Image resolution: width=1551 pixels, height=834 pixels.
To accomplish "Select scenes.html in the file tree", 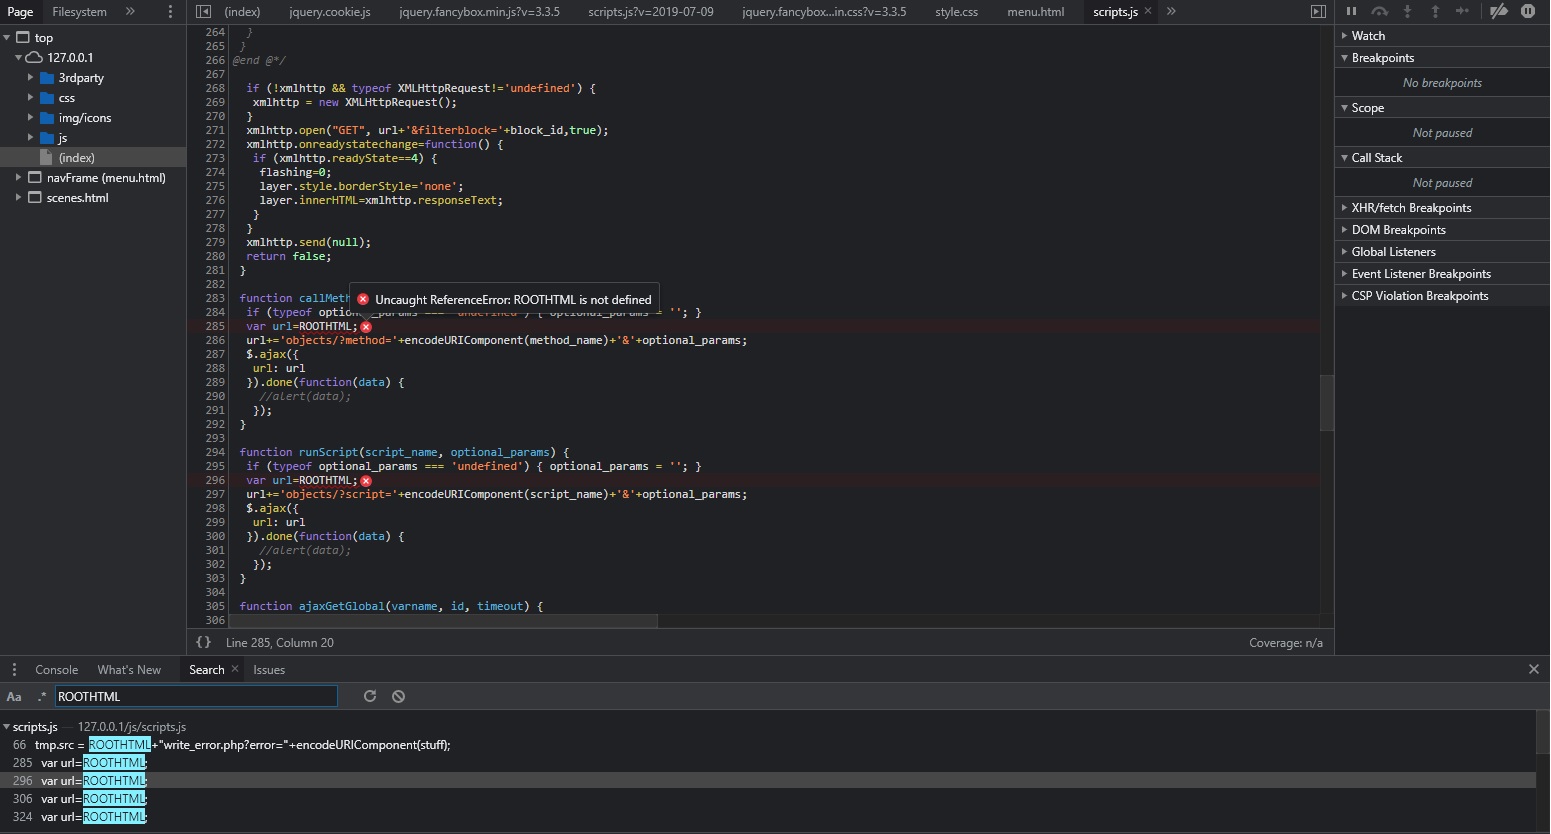I will [77, 197].
